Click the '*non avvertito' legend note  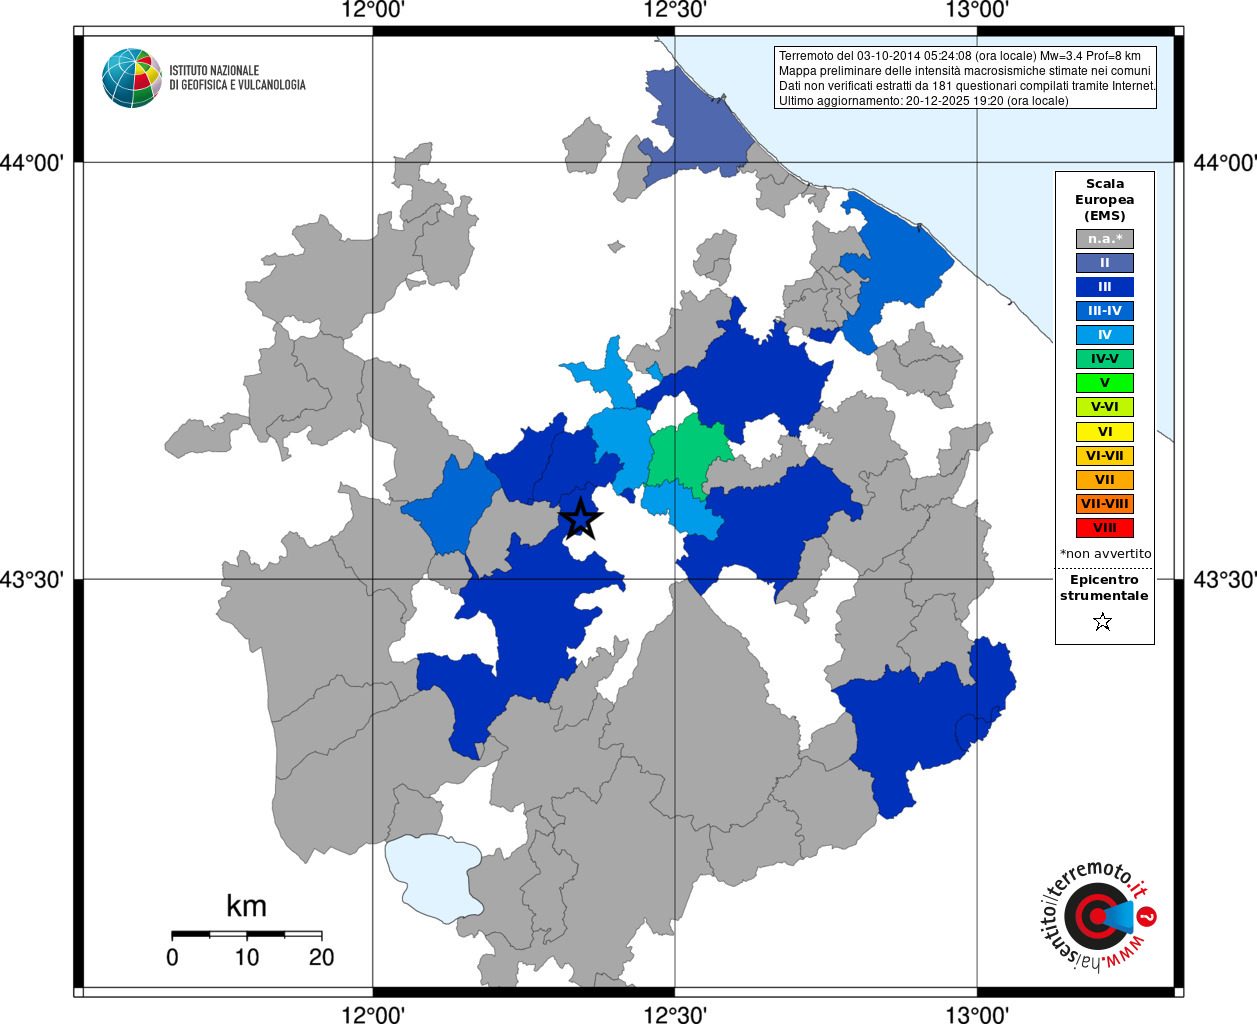point(1105,554)
